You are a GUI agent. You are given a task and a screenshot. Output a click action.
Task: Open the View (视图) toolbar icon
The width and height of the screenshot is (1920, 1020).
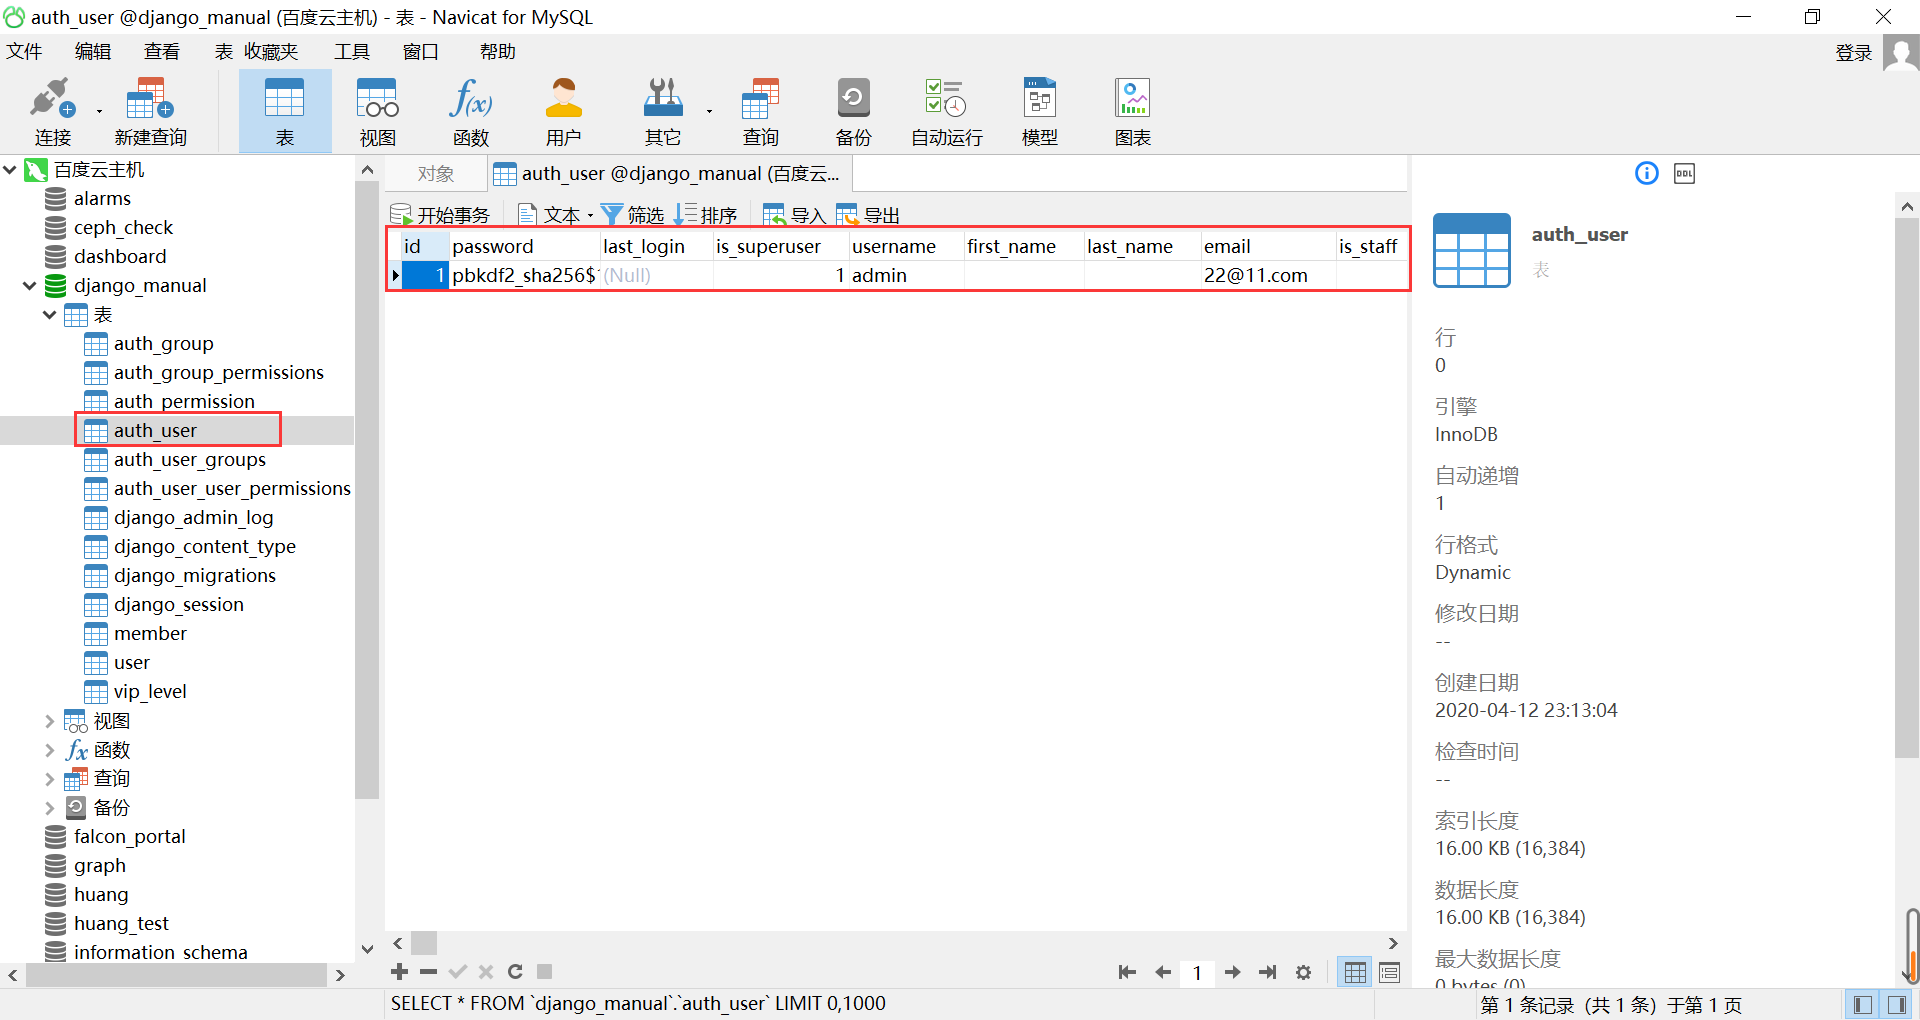[x=378, y=111]
